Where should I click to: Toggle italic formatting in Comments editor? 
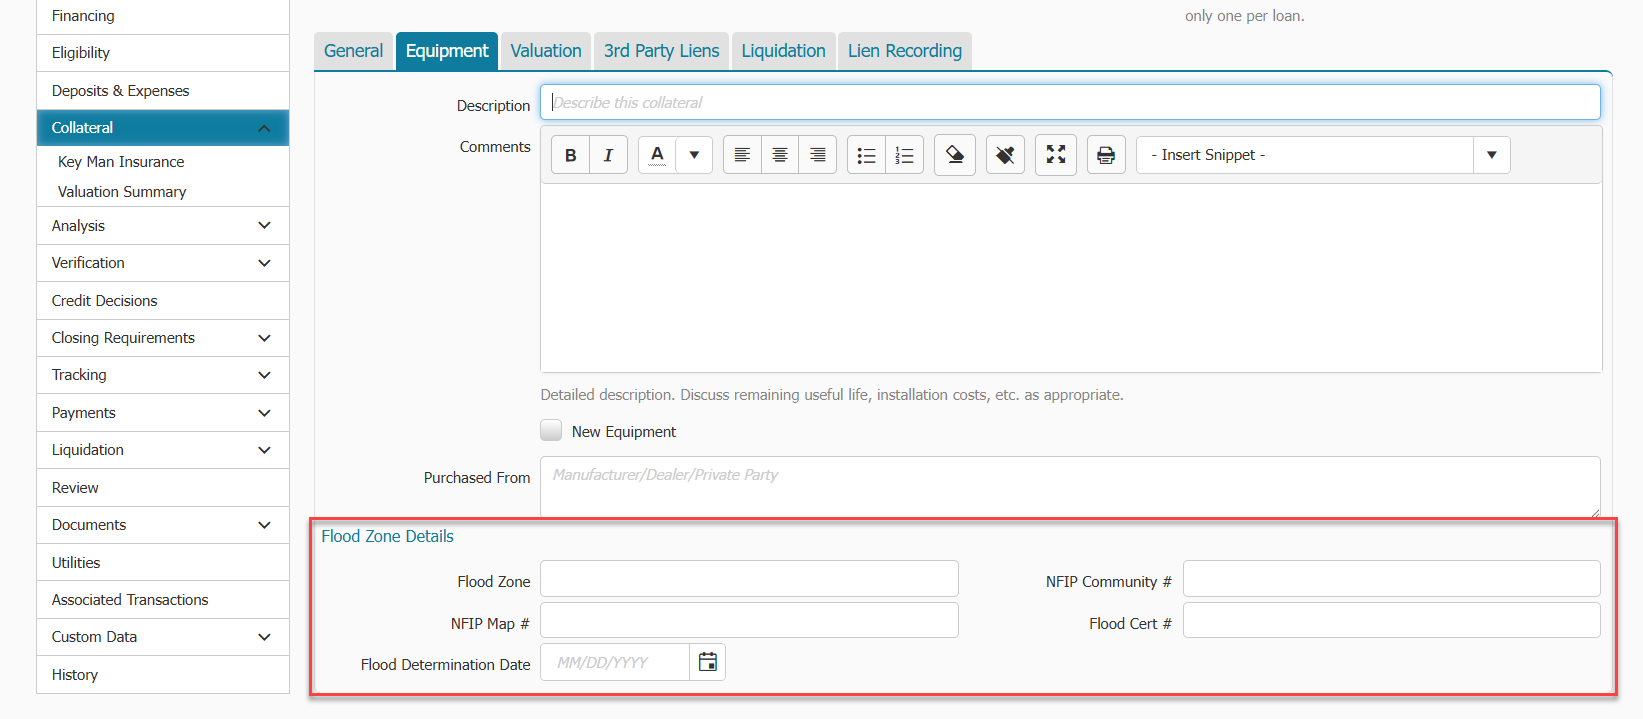(x=608, y=155)
